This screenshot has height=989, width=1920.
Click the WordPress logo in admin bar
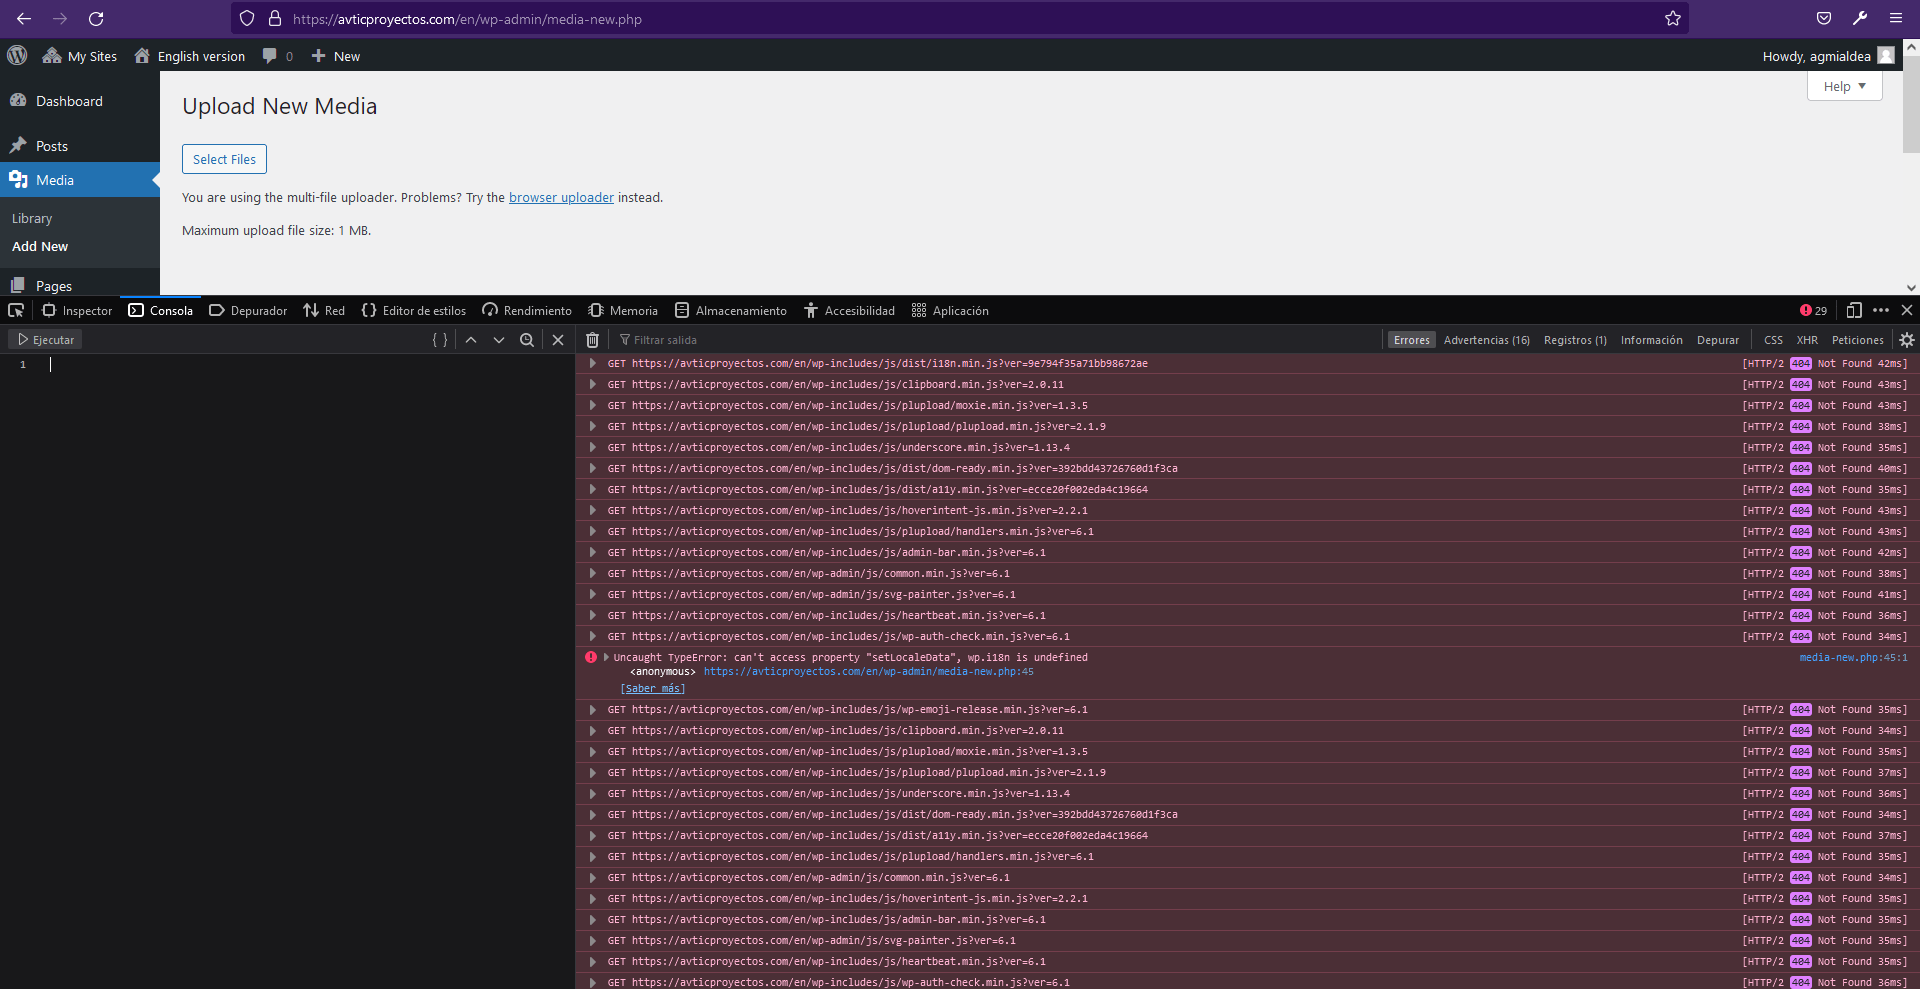pos(17,56)
